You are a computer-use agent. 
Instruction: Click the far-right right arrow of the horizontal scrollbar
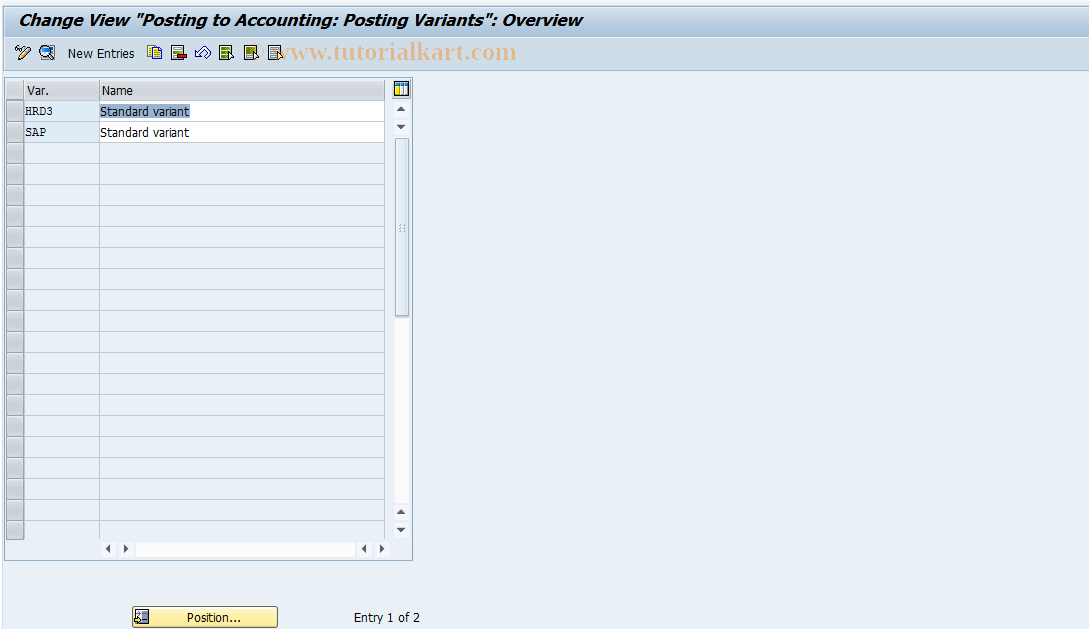pyautogui.click(x=381, y=548)
